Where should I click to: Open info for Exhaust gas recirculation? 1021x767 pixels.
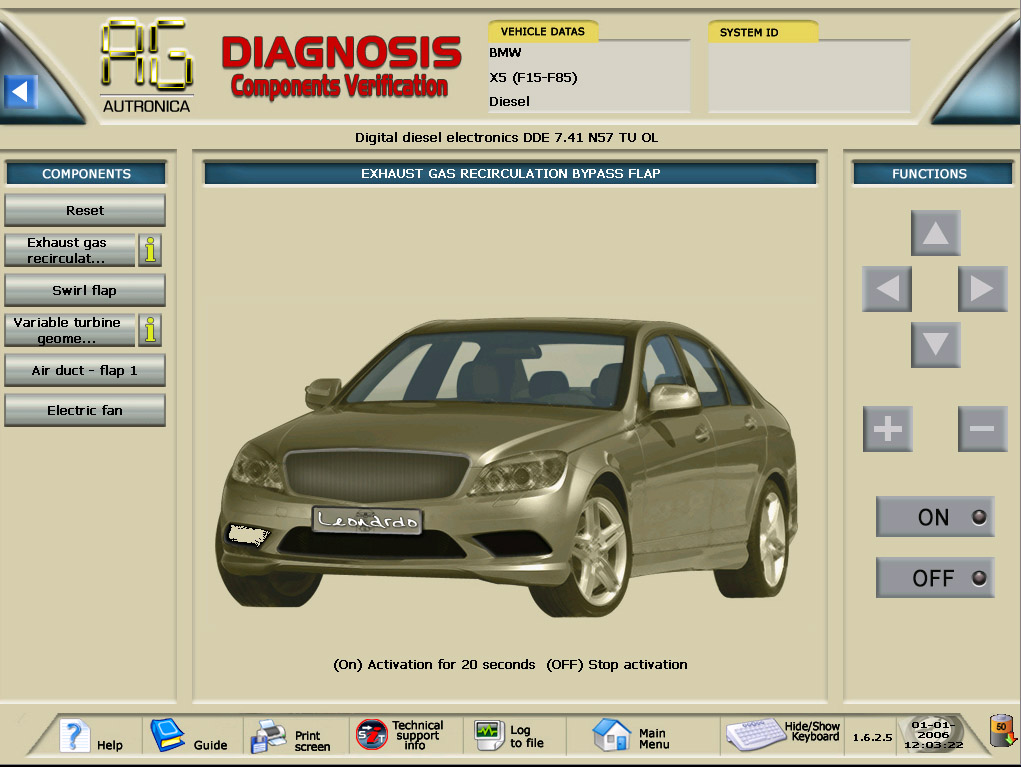[150, 250]
